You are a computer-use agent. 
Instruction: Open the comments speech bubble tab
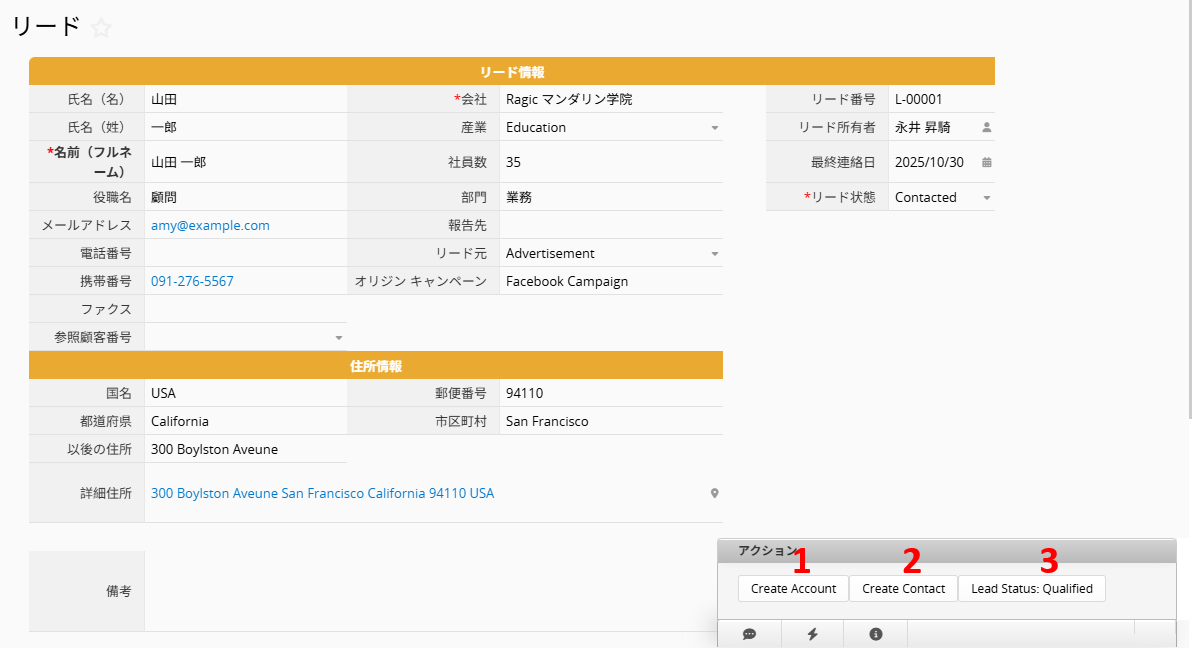pos(749,634)
